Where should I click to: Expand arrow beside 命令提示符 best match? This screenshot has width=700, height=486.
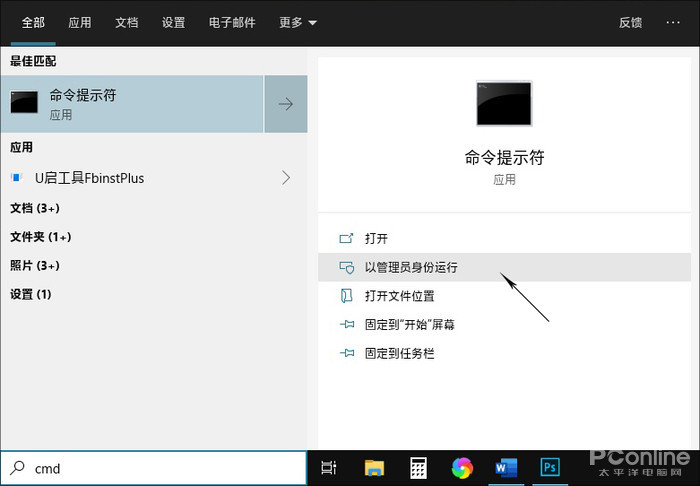(286, 104)
